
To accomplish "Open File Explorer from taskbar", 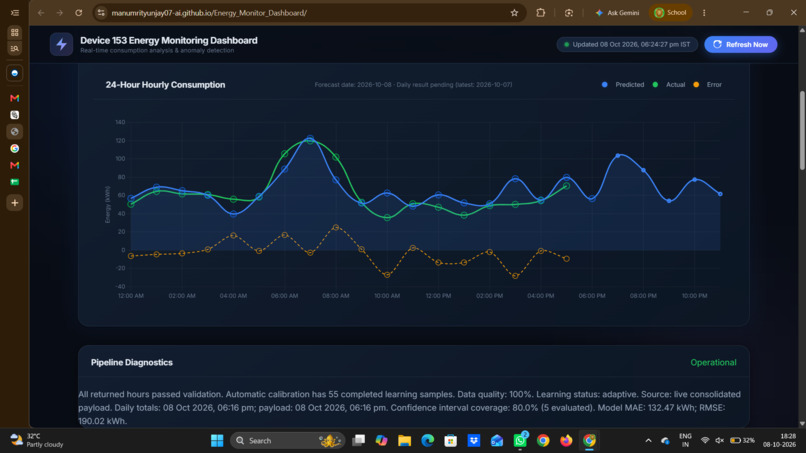I will [405, 441].
